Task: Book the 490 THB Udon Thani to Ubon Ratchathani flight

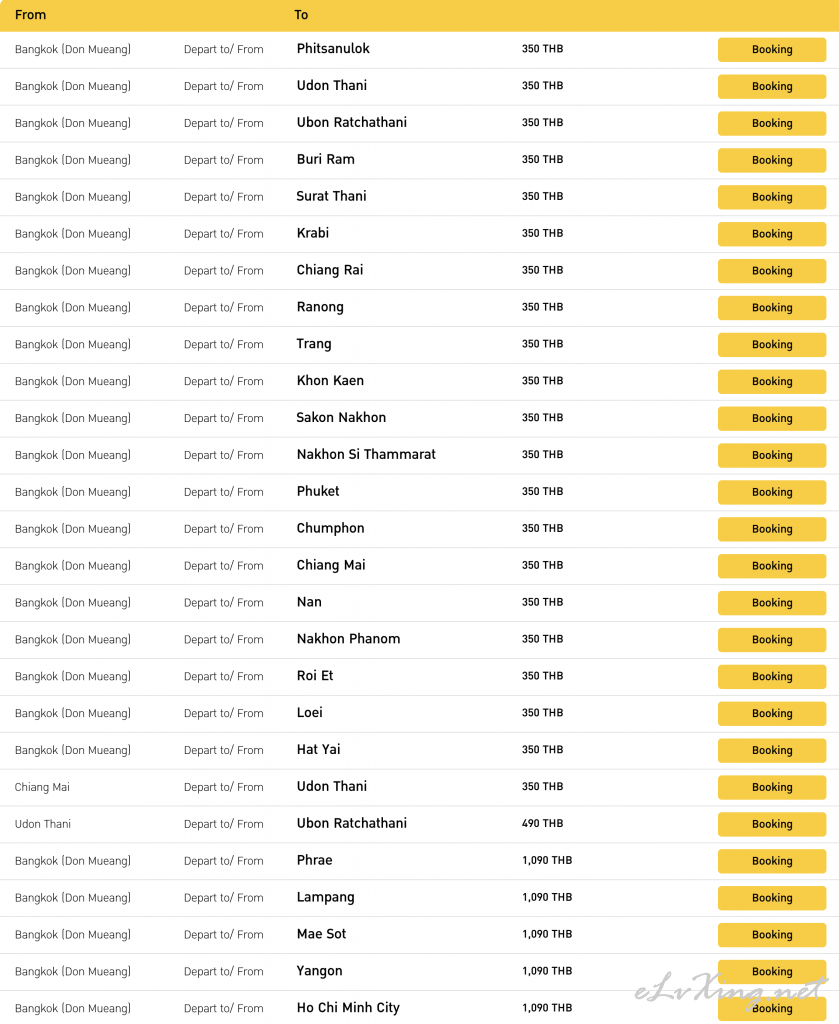Action: 772,824
